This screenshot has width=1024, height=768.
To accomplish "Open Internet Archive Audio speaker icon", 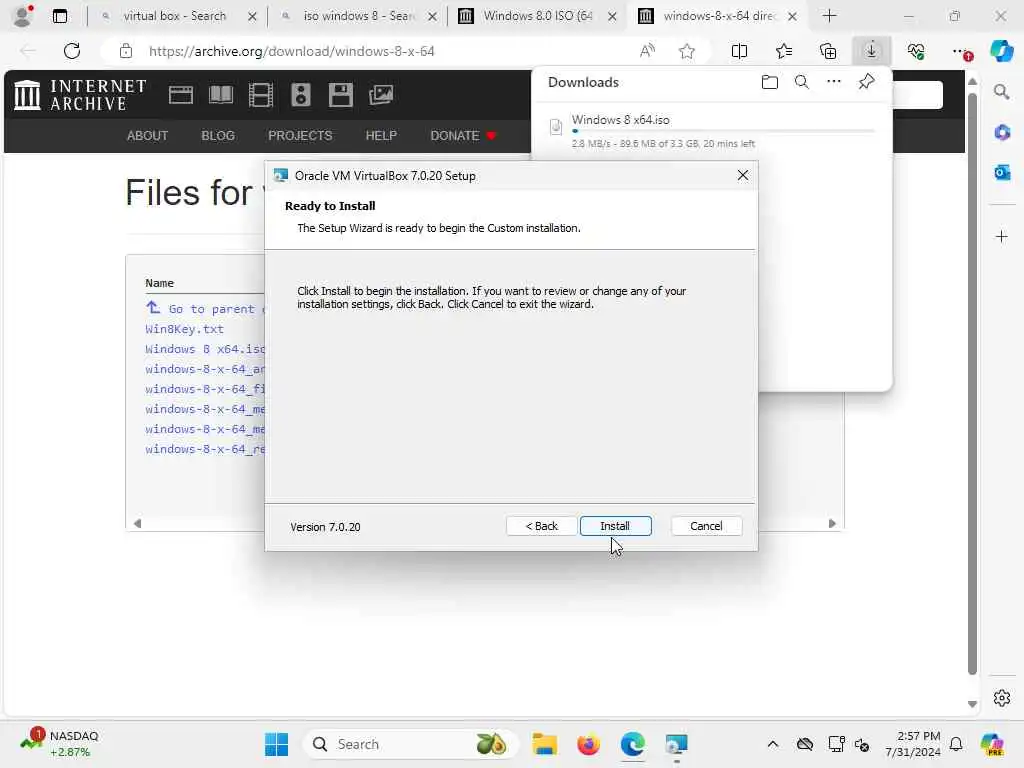I will pos(300,95).
